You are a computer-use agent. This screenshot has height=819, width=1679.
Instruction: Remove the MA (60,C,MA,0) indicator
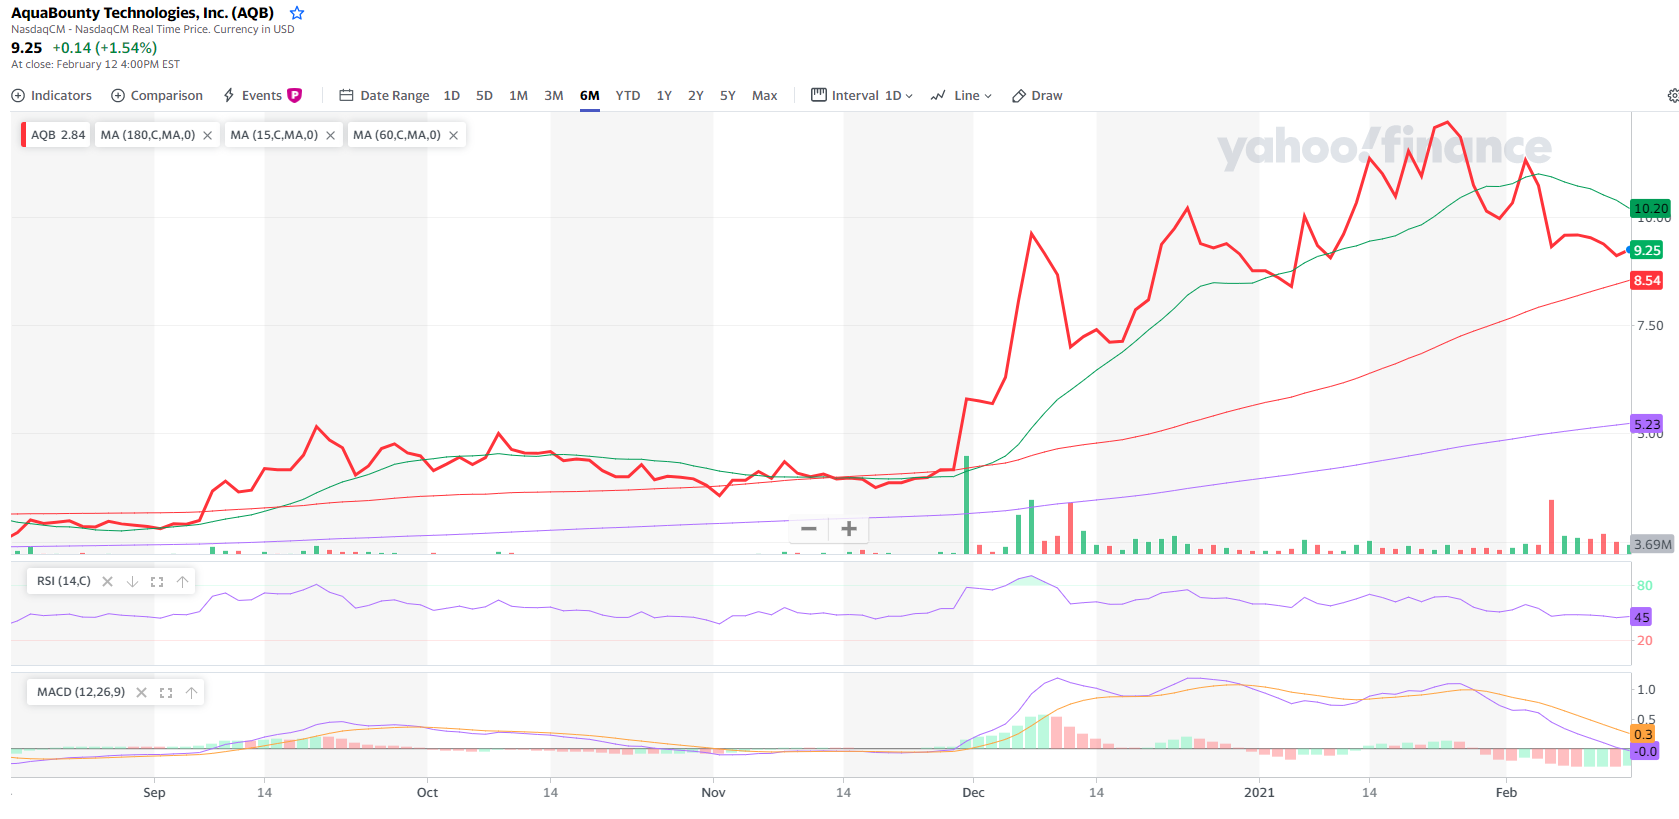(x=454, y=135)
